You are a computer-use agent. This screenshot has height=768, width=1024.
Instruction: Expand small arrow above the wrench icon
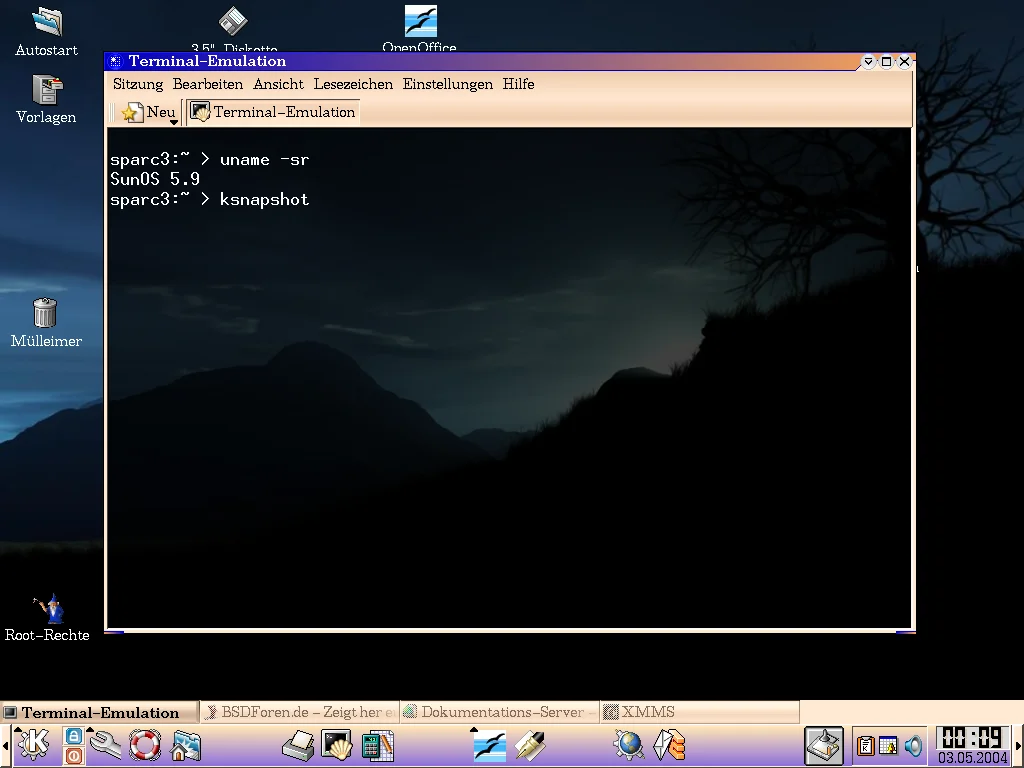pos(91,729)
